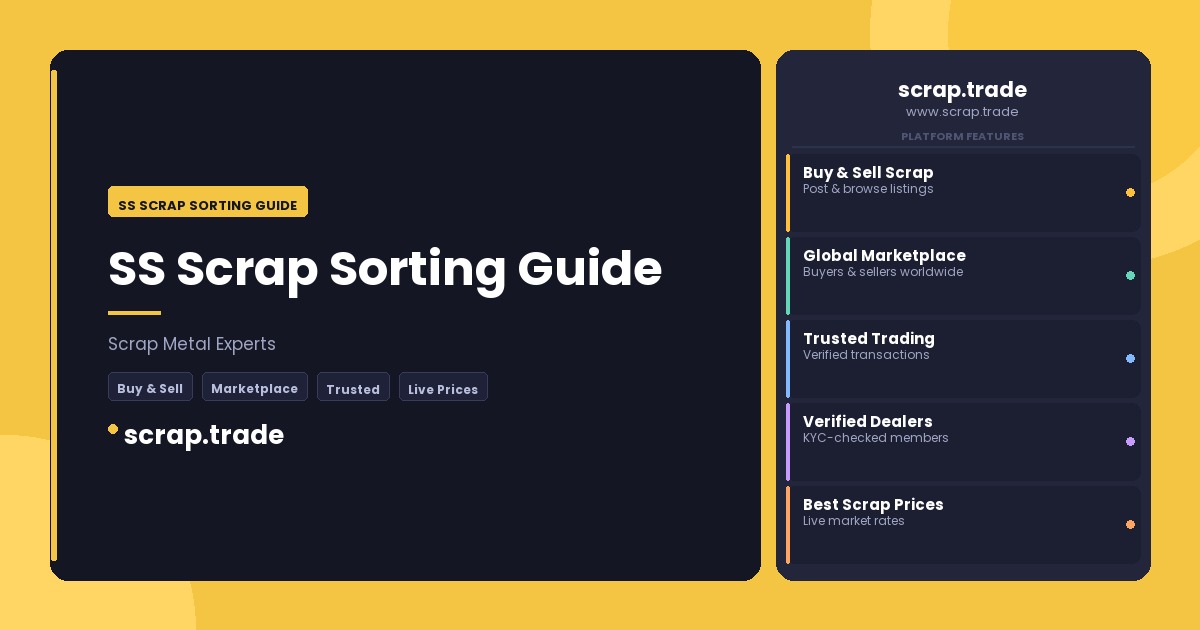
Task: Click the Post & browse listings text
Action: [868, 189]
